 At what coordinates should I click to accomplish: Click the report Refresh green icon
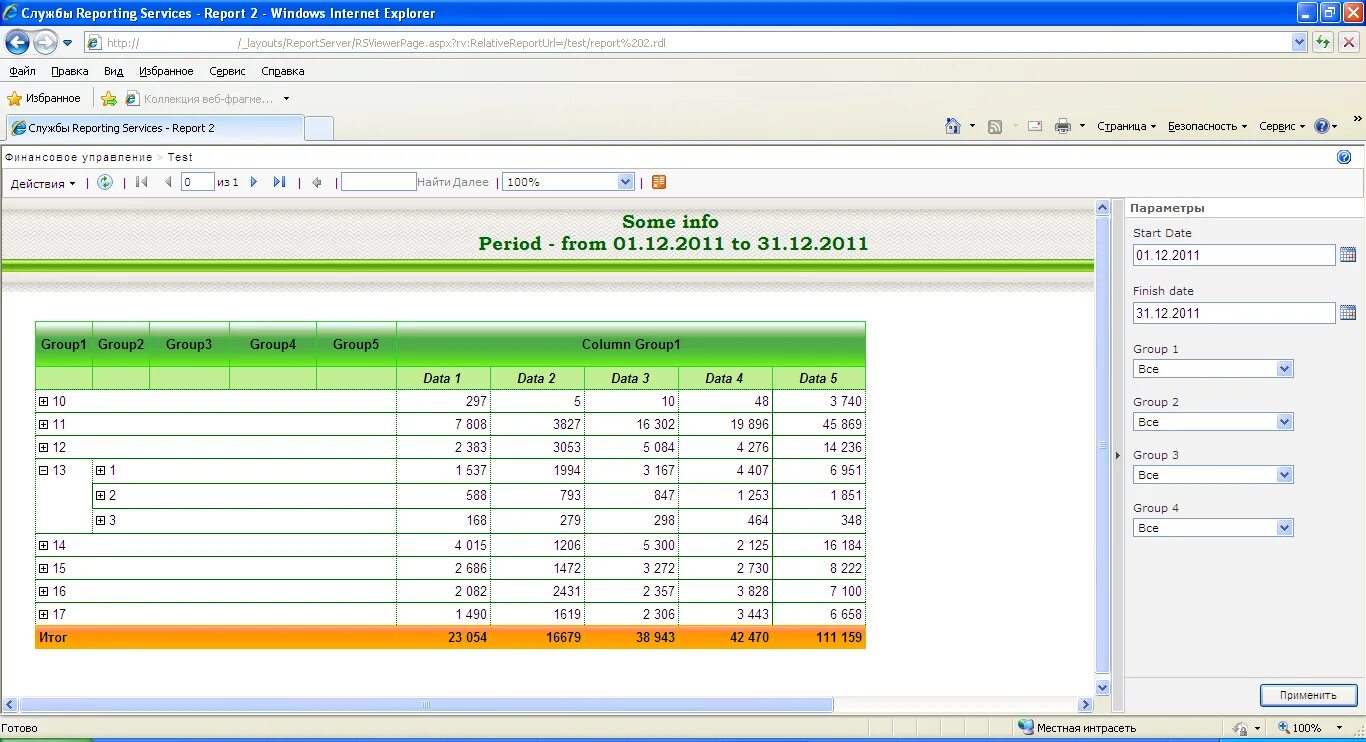pos(105,182)
